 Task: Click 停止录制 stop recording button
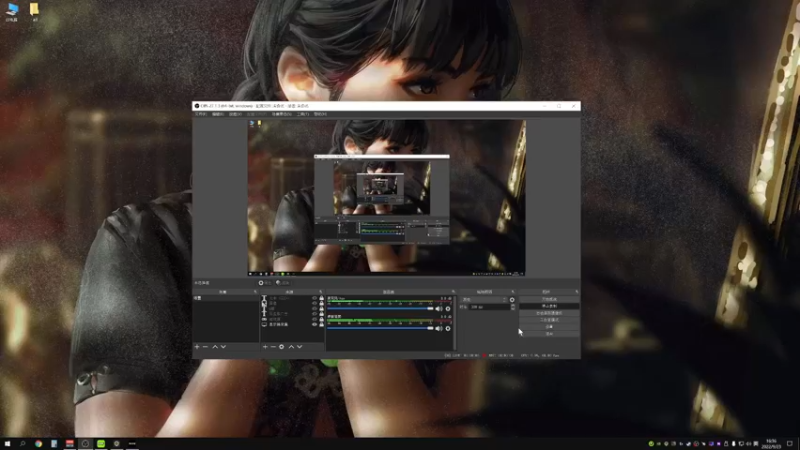click(x=549, y=306)
